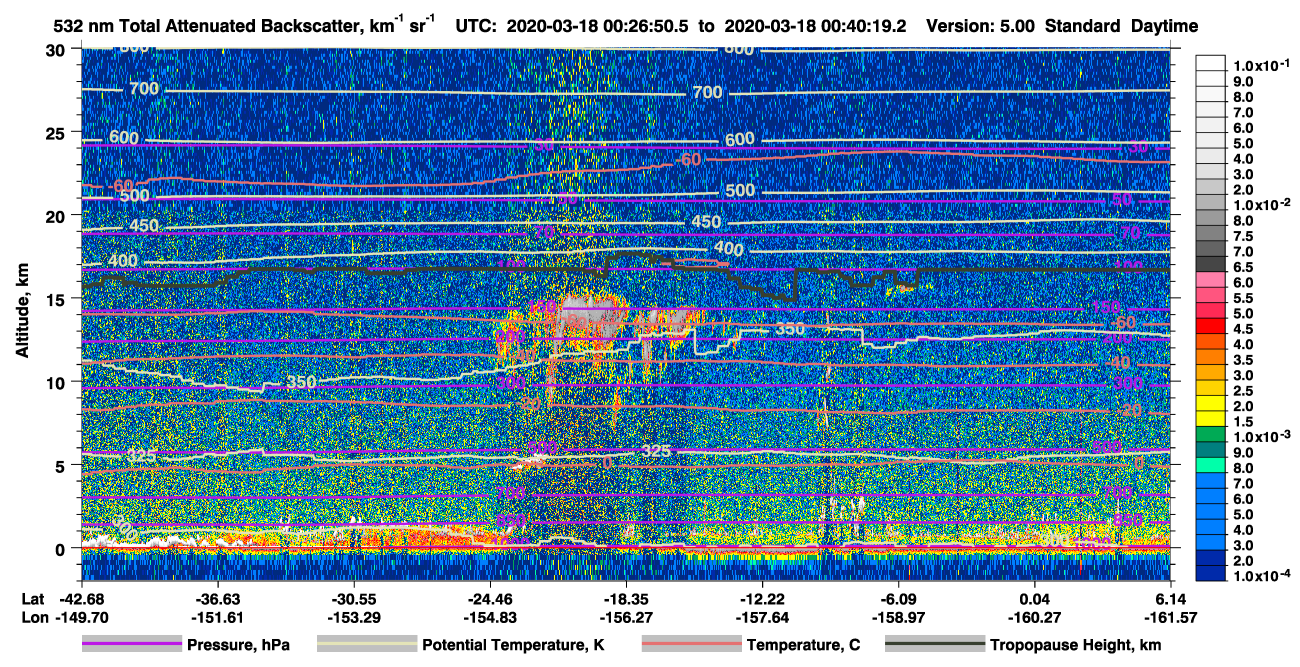The width and height of the screenshot is (1300, 667).
Task: Click the longitude value '-153.29'
Action: click(x=353, y=617)
